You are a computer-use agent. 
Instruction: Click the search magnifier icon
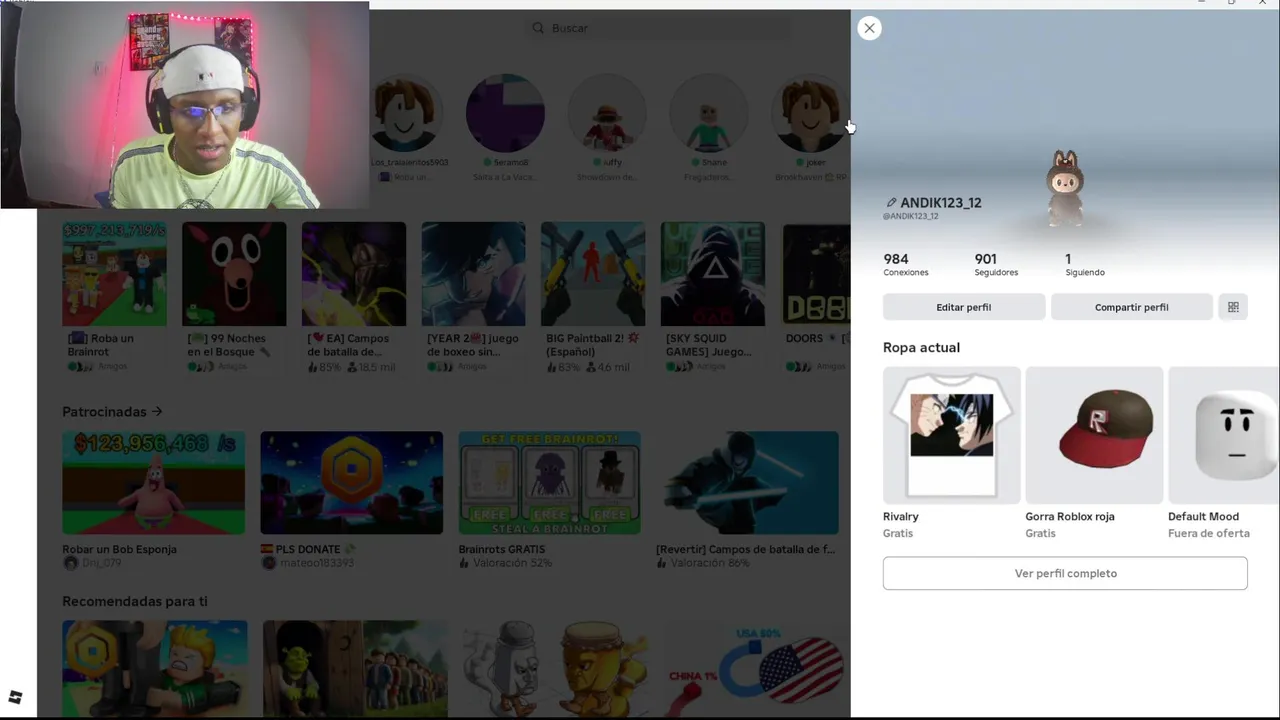click(538, 28)
